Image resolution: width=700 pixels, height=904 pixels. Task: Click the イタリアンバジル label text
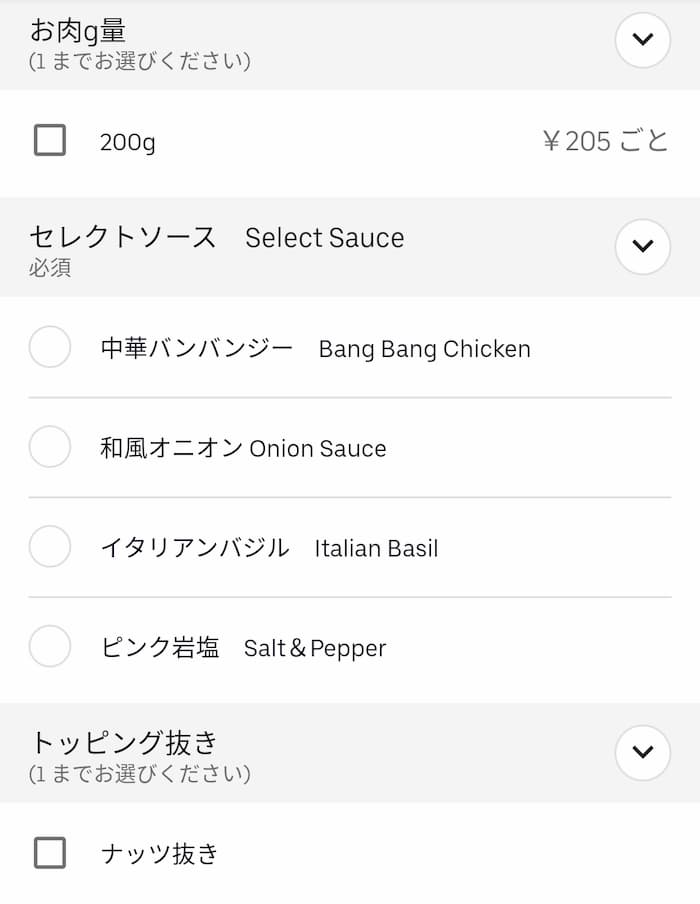[x=195, y=548]
